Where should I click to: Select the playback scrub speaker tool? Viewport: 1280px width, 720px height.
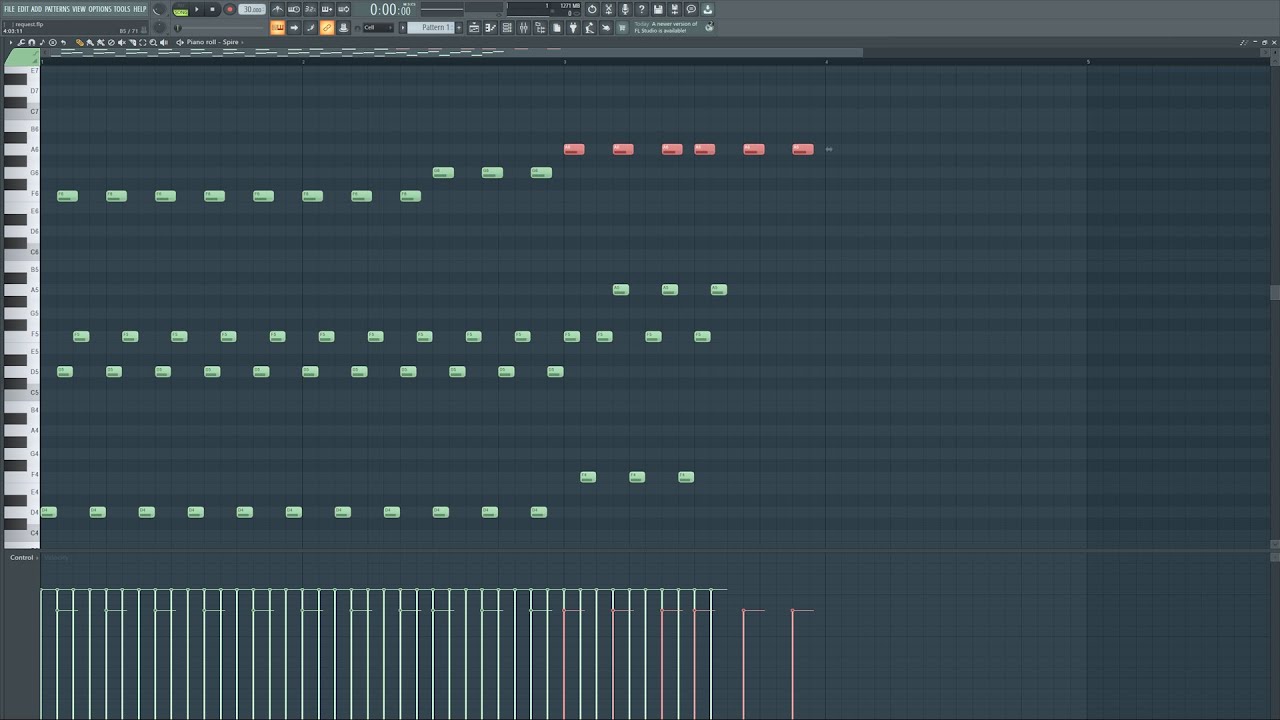pos(163,42)
